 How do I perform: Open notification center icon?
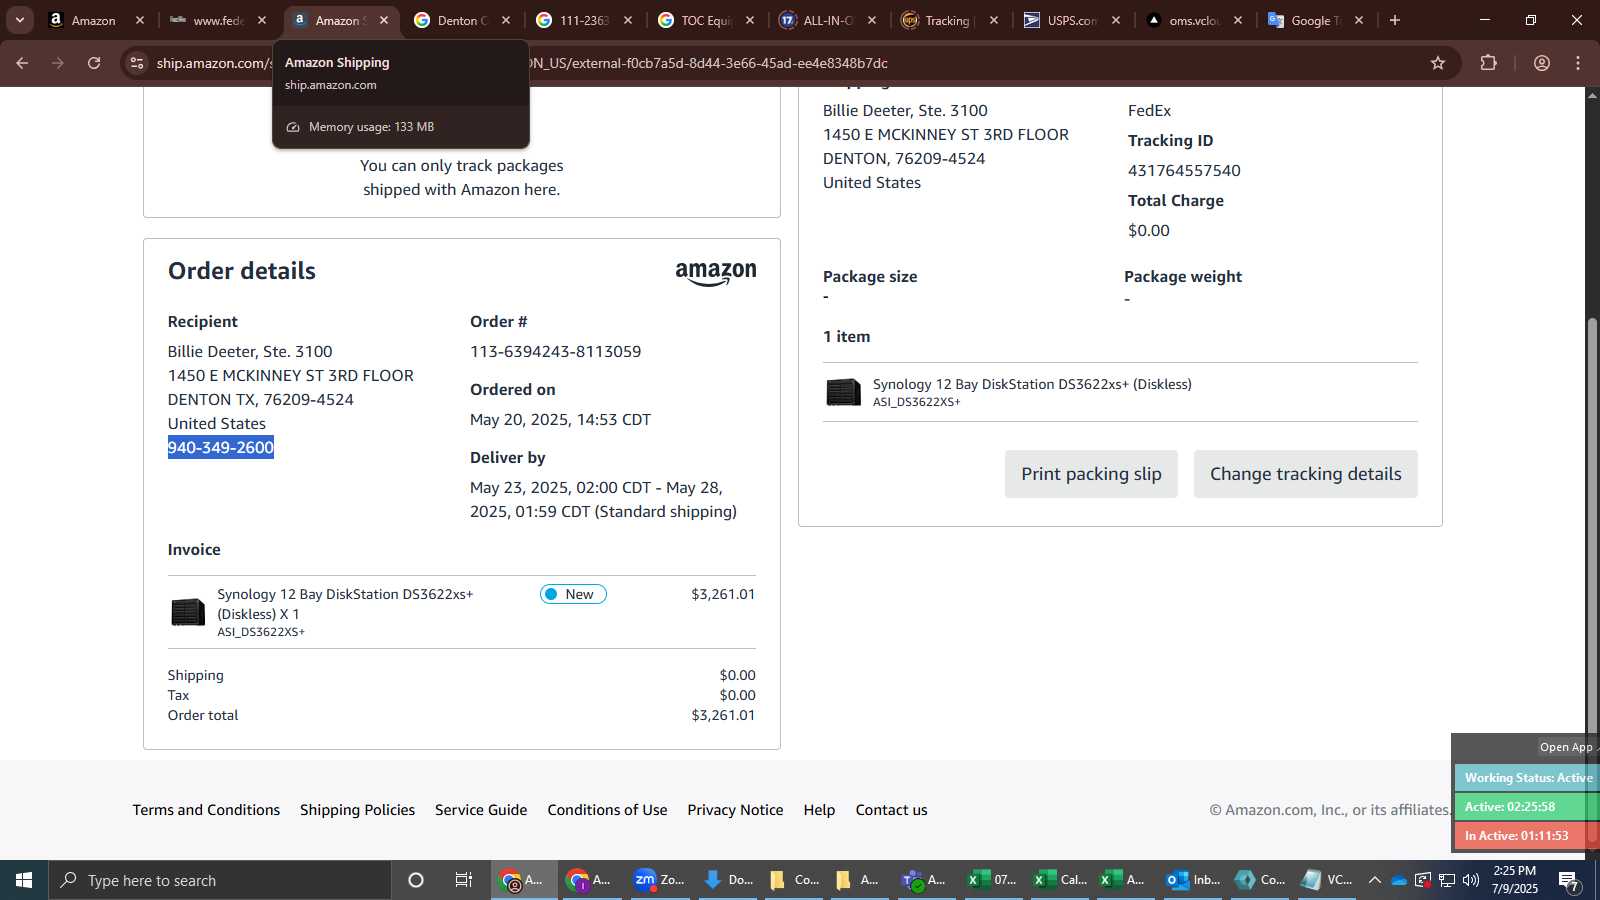coord(1568,880)
